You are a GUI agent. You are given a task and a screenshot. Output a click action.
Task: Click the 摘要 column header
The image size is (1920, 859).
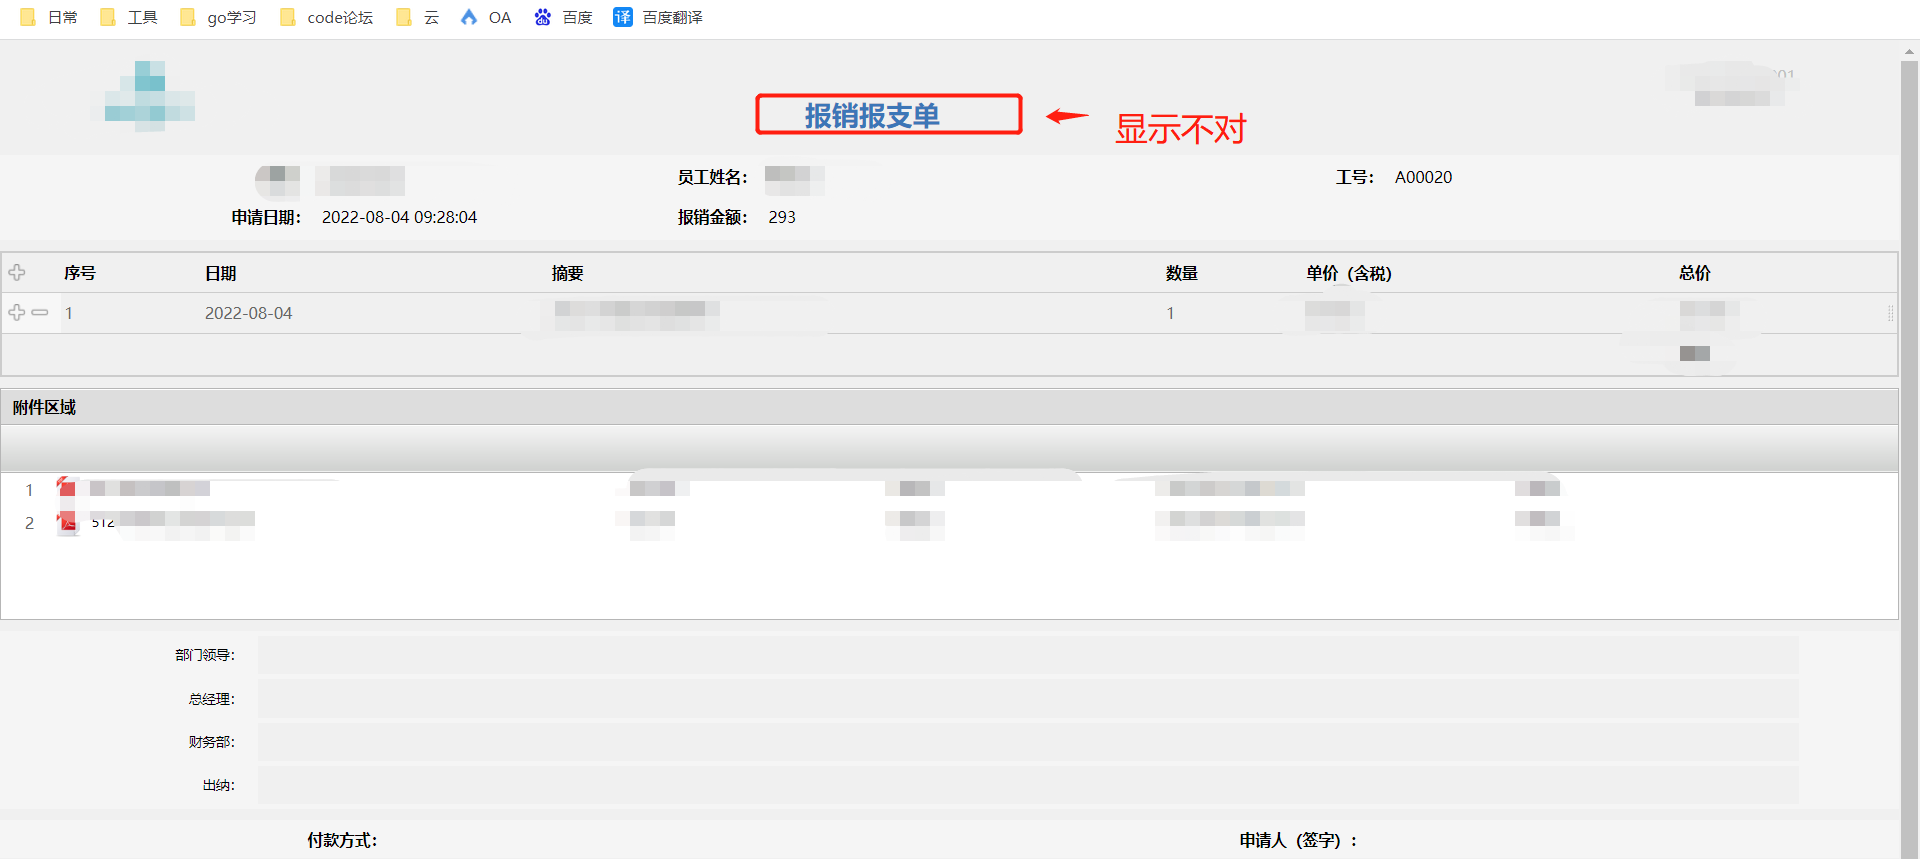click(567, 273)
